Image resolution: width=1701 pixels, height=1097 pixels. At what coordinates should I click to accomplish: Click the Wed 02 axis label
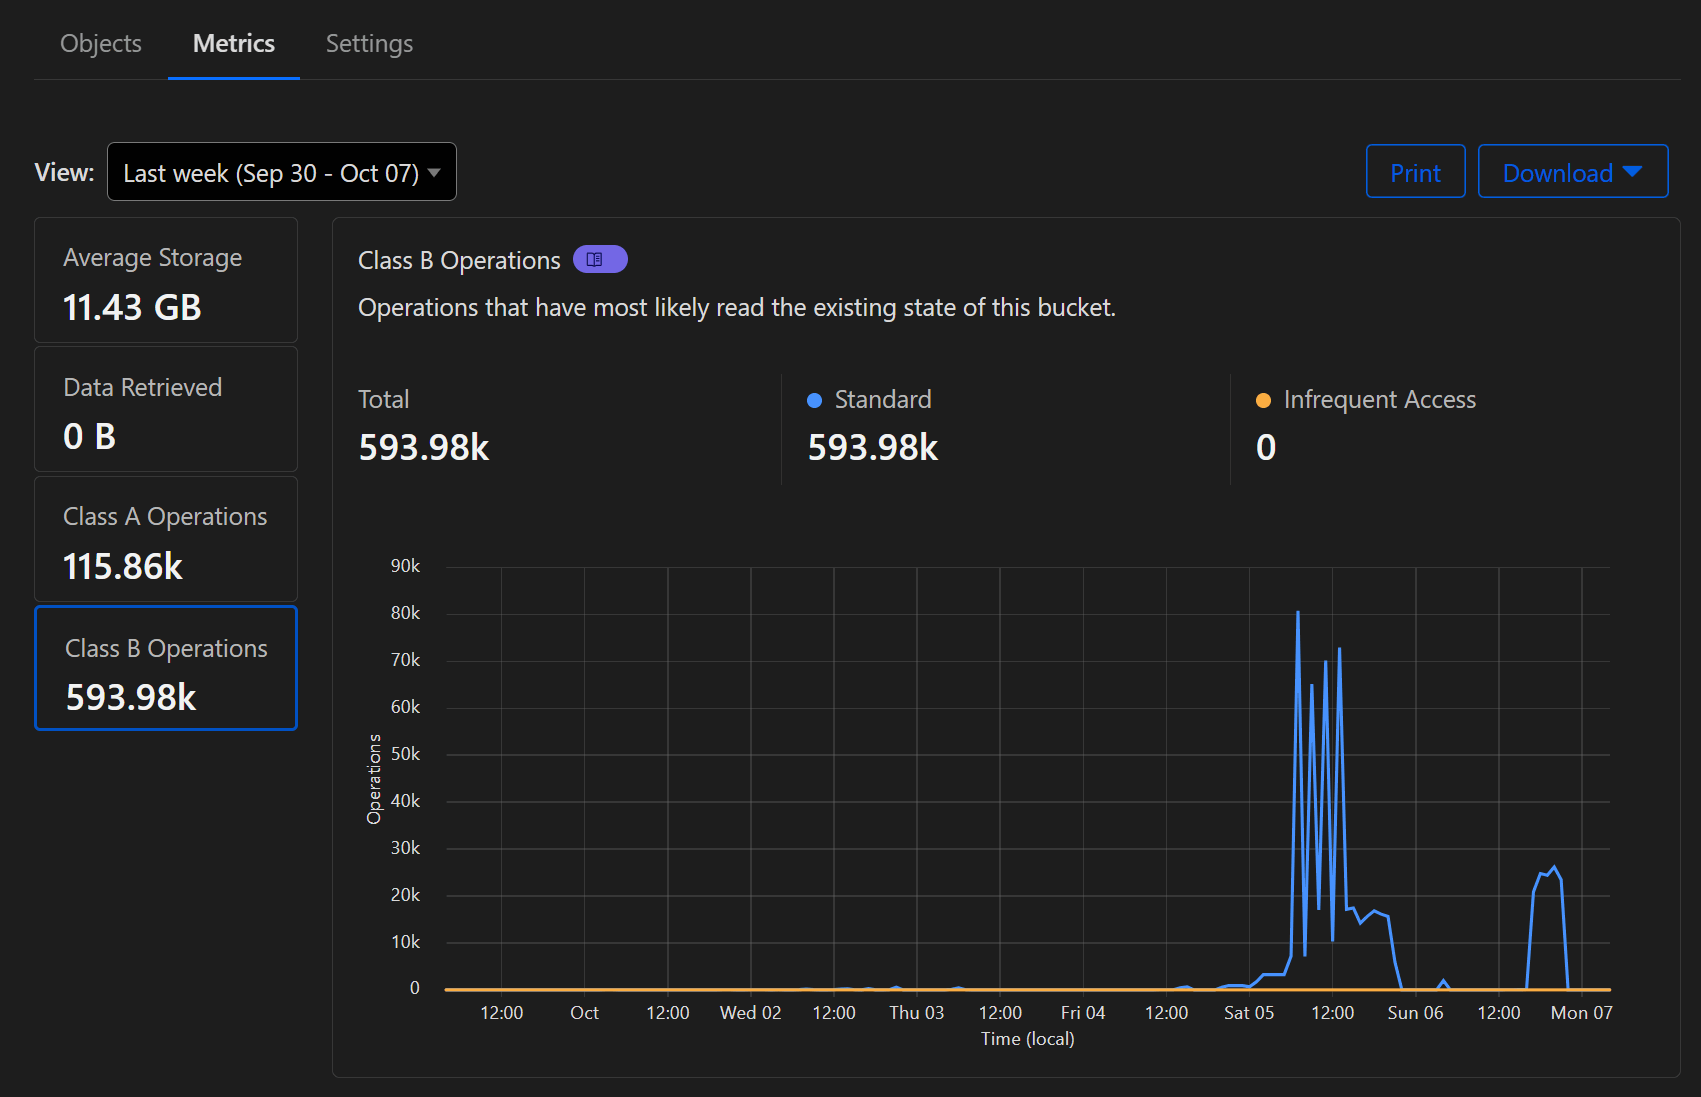click(751, 1013)
